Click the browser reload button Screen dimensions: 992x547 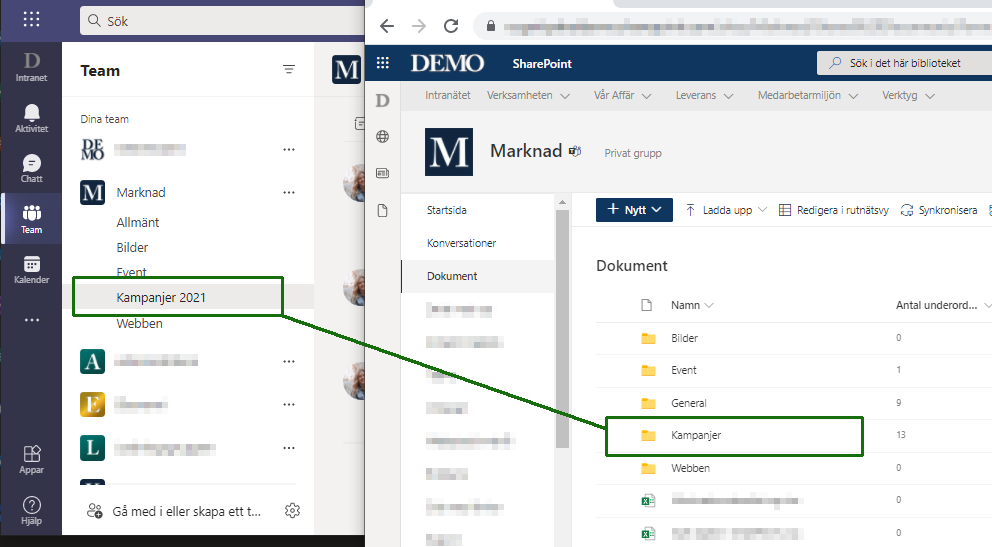(451, 26)
